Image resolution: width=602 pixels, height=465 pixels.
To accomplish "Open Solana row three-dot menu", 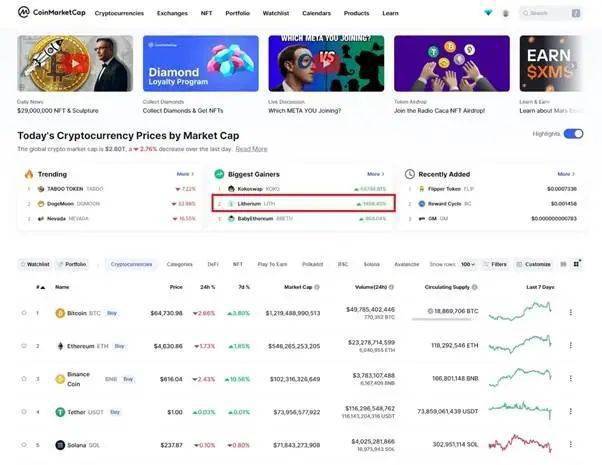I will coord(571,444).
